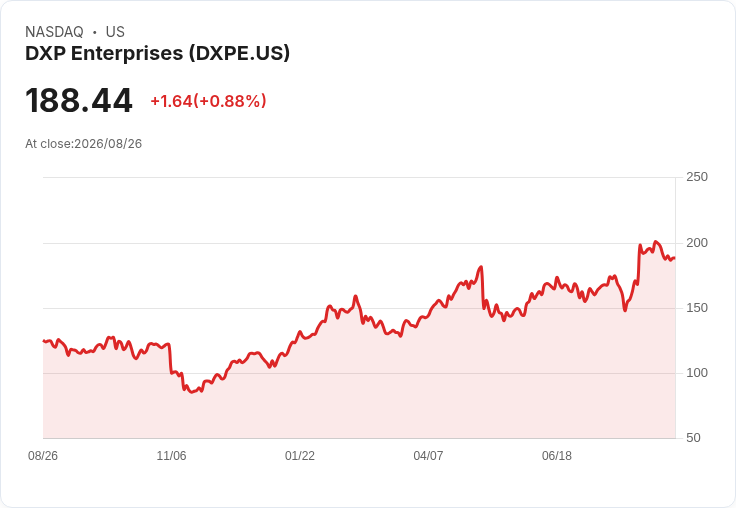This screenshot has width=736, height=508.
Task: Click the current price 188.44
Action: coord(79,100)
